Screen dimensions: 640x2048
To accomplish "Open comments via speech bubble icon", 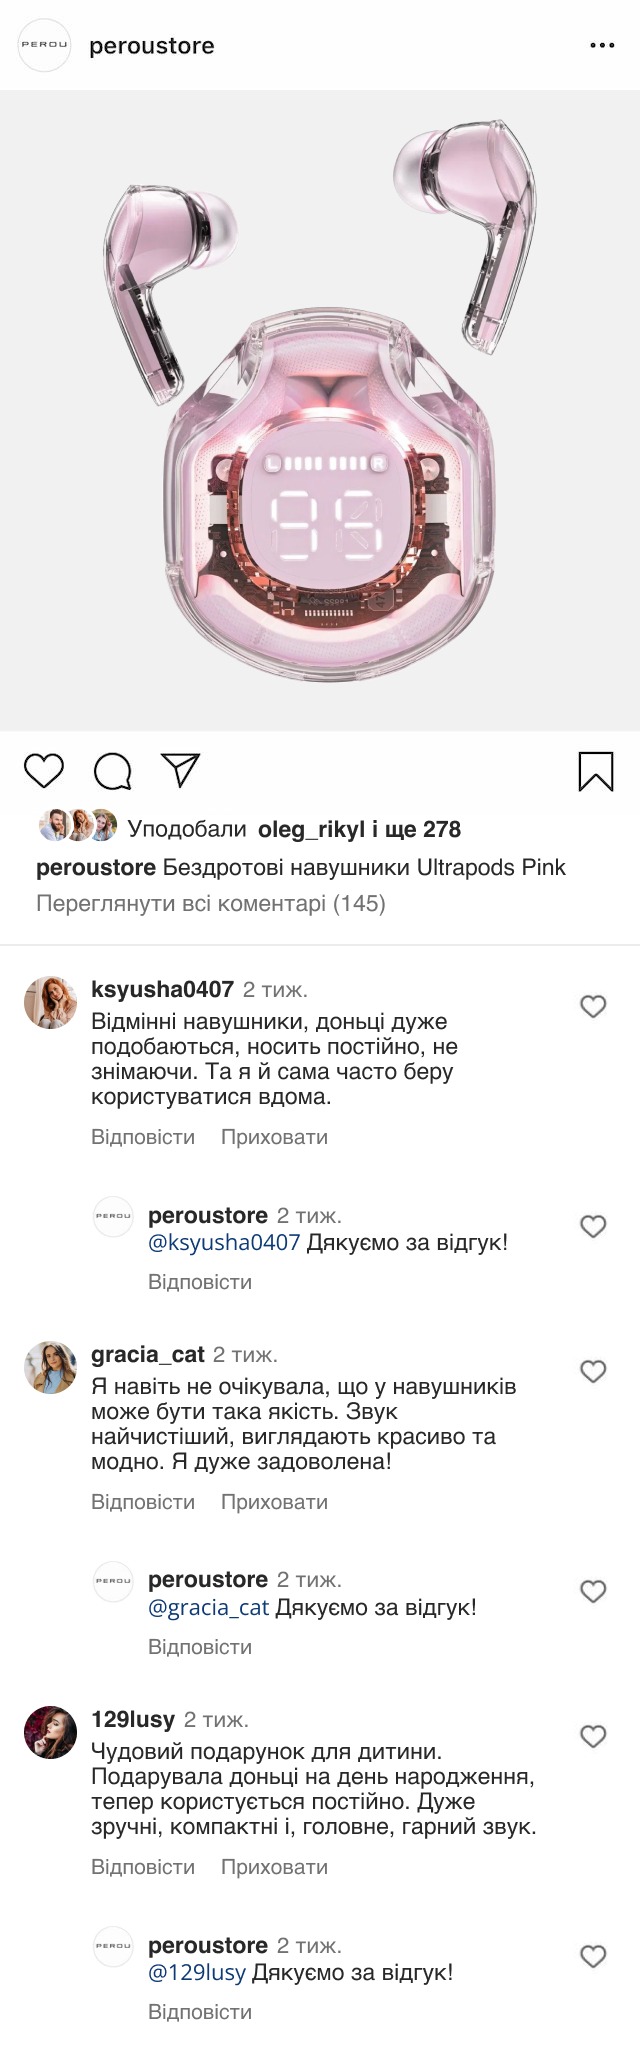I will pyautogui.click(x=112, y=771).
